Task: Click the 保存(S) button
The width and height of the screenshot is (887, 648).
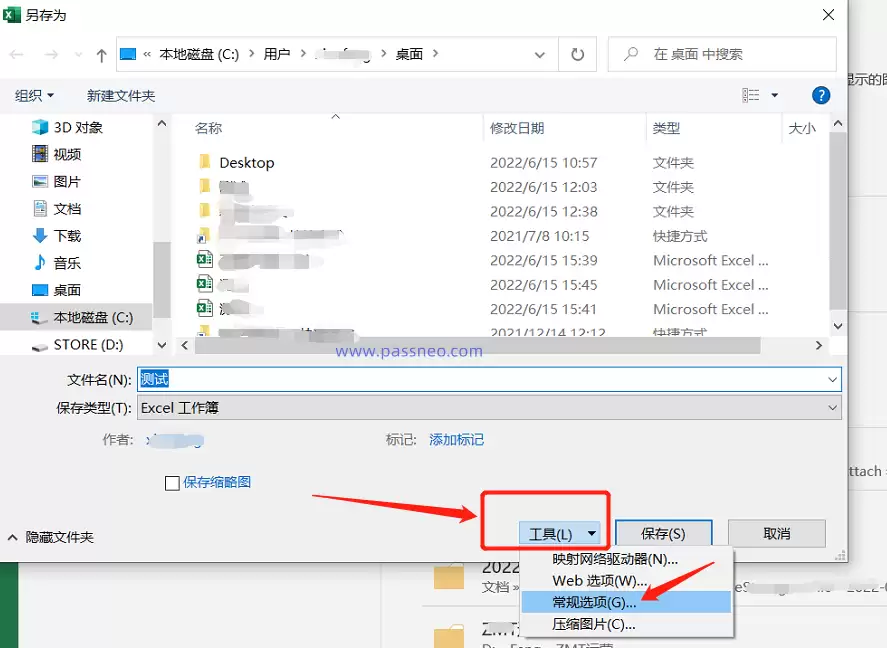Action: click(x=663, y=535)
